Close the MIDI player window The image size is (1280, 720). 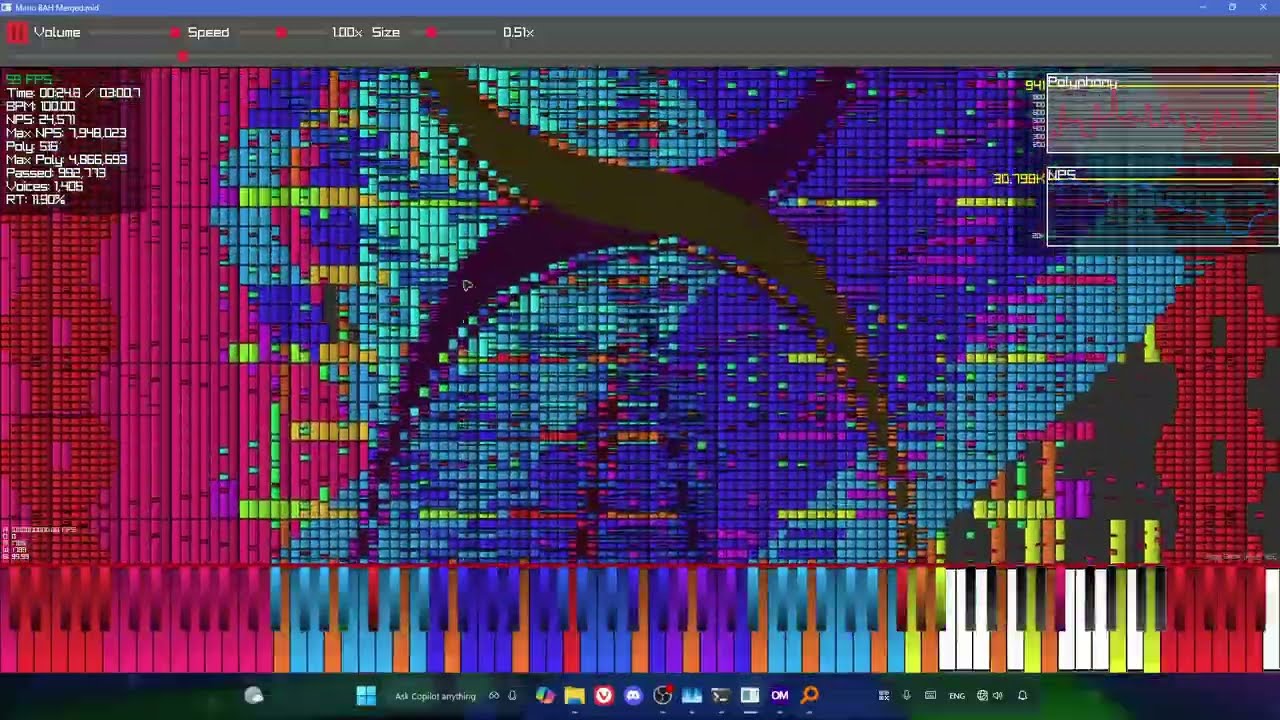[1263, 7]
